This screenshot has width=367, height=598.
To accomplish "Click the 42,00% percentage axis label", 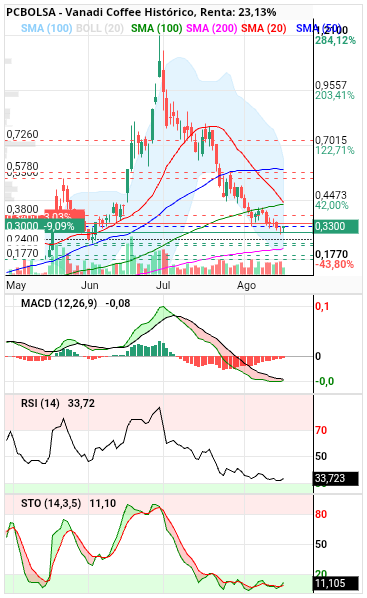I will (332, 205).
